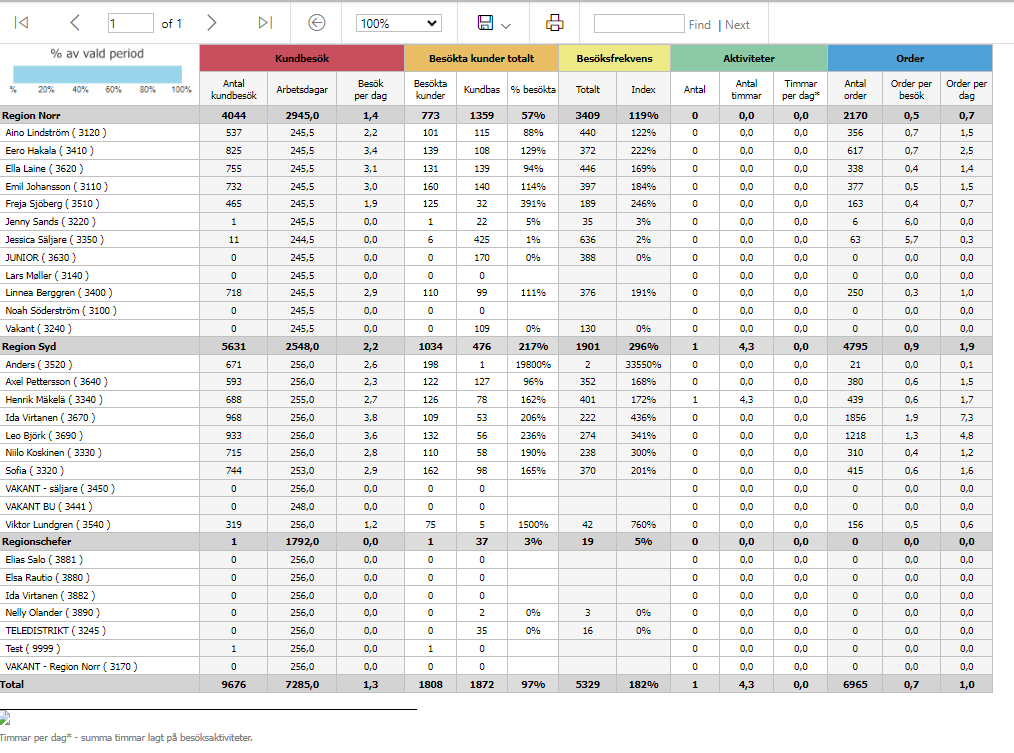Click Niilo Koskinen ( 3330 ) row
The height and width of the screenshot is (753, 1014).
(x=496, y=453)
